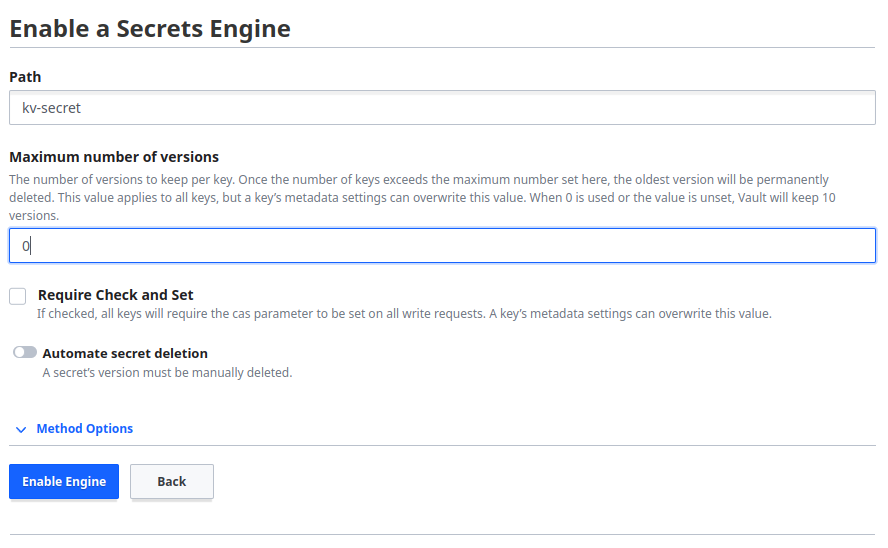Open the Method Options section title
The height and width of the screenshot is (548, 888).
pyautogui.click(x=85, y=429)
